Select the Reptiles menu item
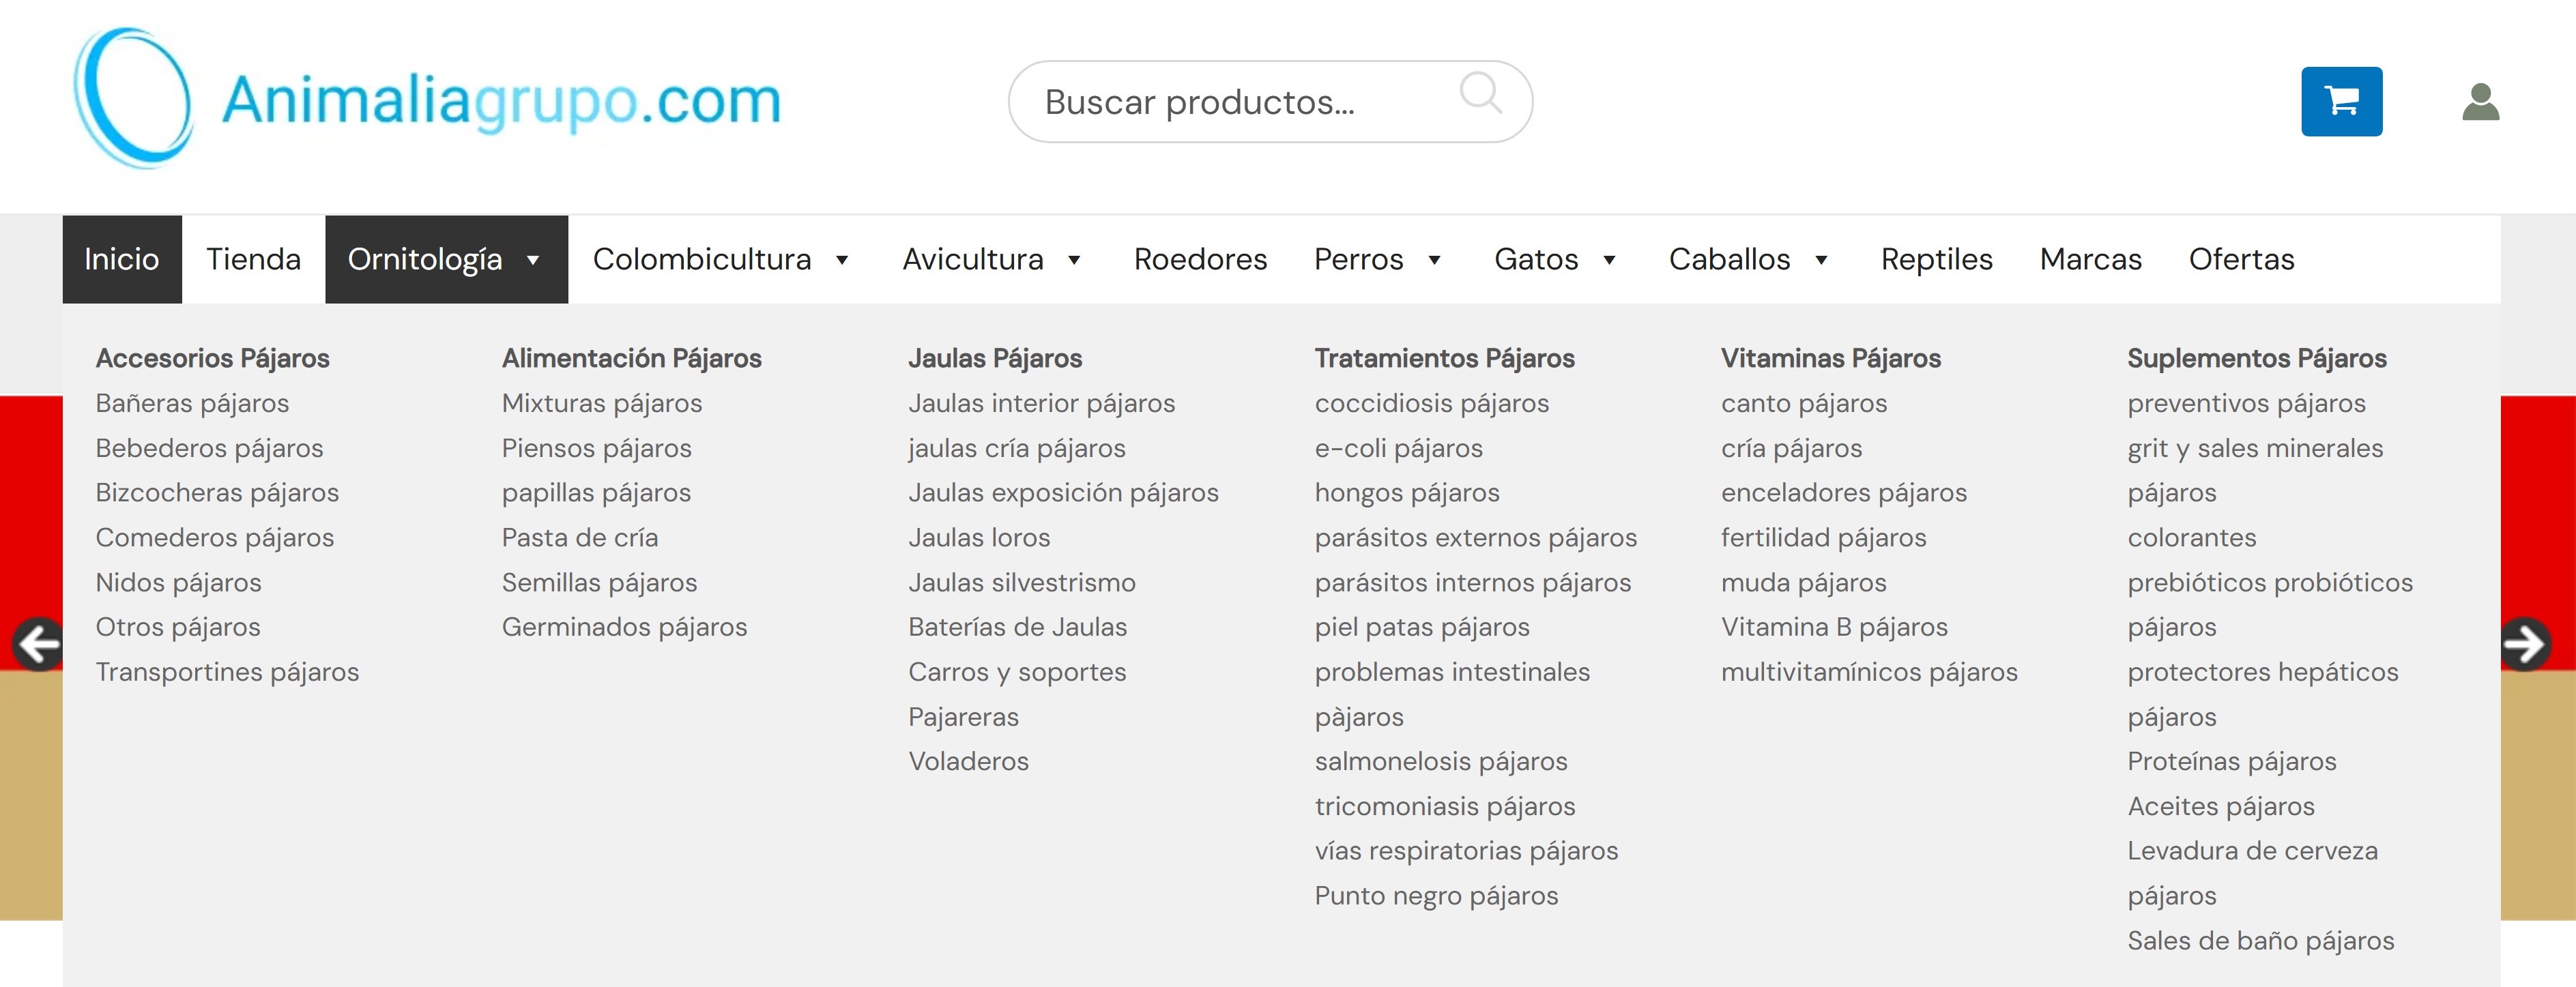Viewport: 2576px width, 987px height. coord(1936,259)
